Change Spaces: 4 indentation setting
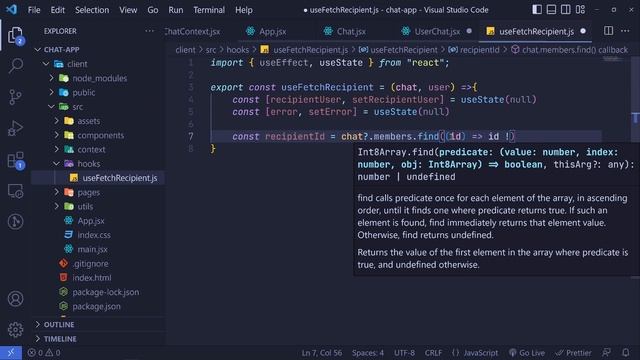This screenshot has height=360, width=640. pyautogui.click(x=368, y=353)
